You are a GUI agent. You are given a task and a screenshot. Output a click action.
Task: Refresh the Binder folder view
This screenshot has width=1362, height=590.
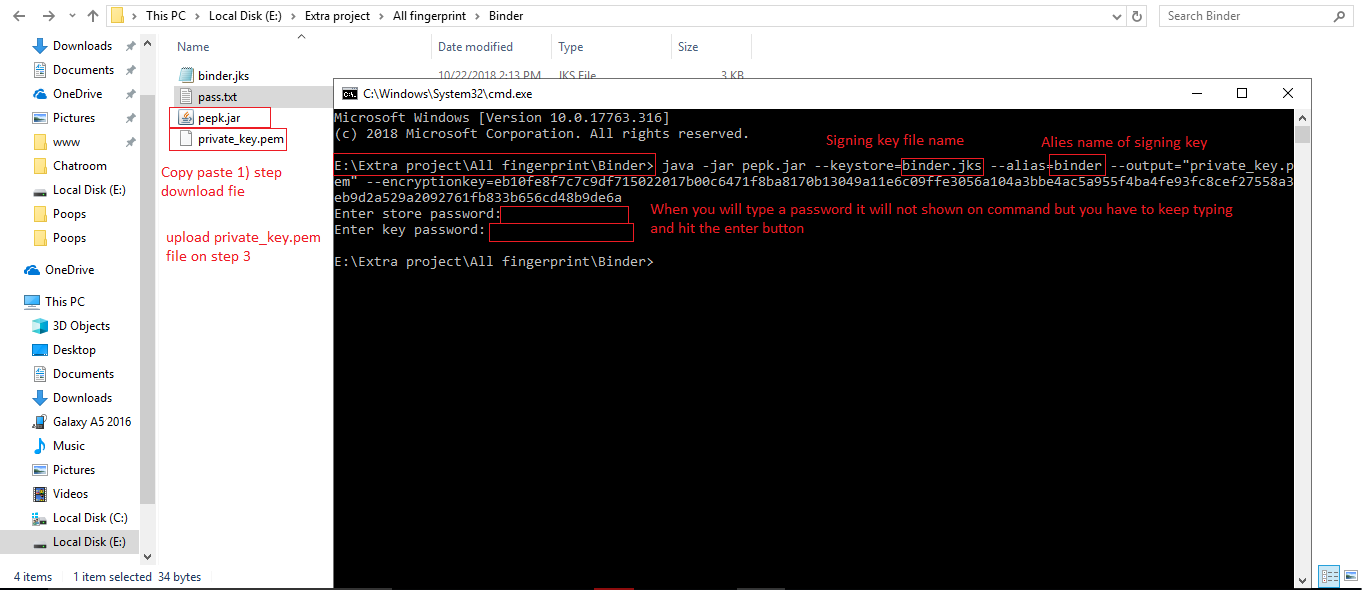tap(1138, 16)
